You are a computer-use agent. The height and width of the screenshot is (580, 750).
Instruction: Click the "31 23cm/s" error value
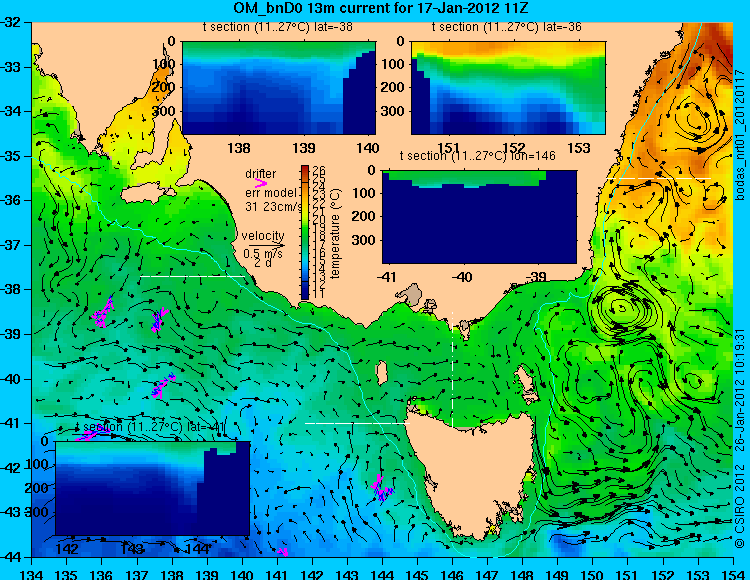(274, 207)
